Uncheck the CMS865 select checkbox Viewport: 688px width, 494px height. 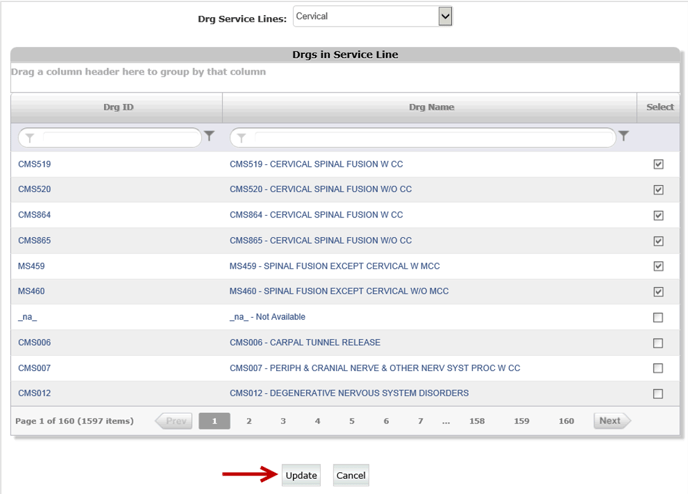[658, 241]
